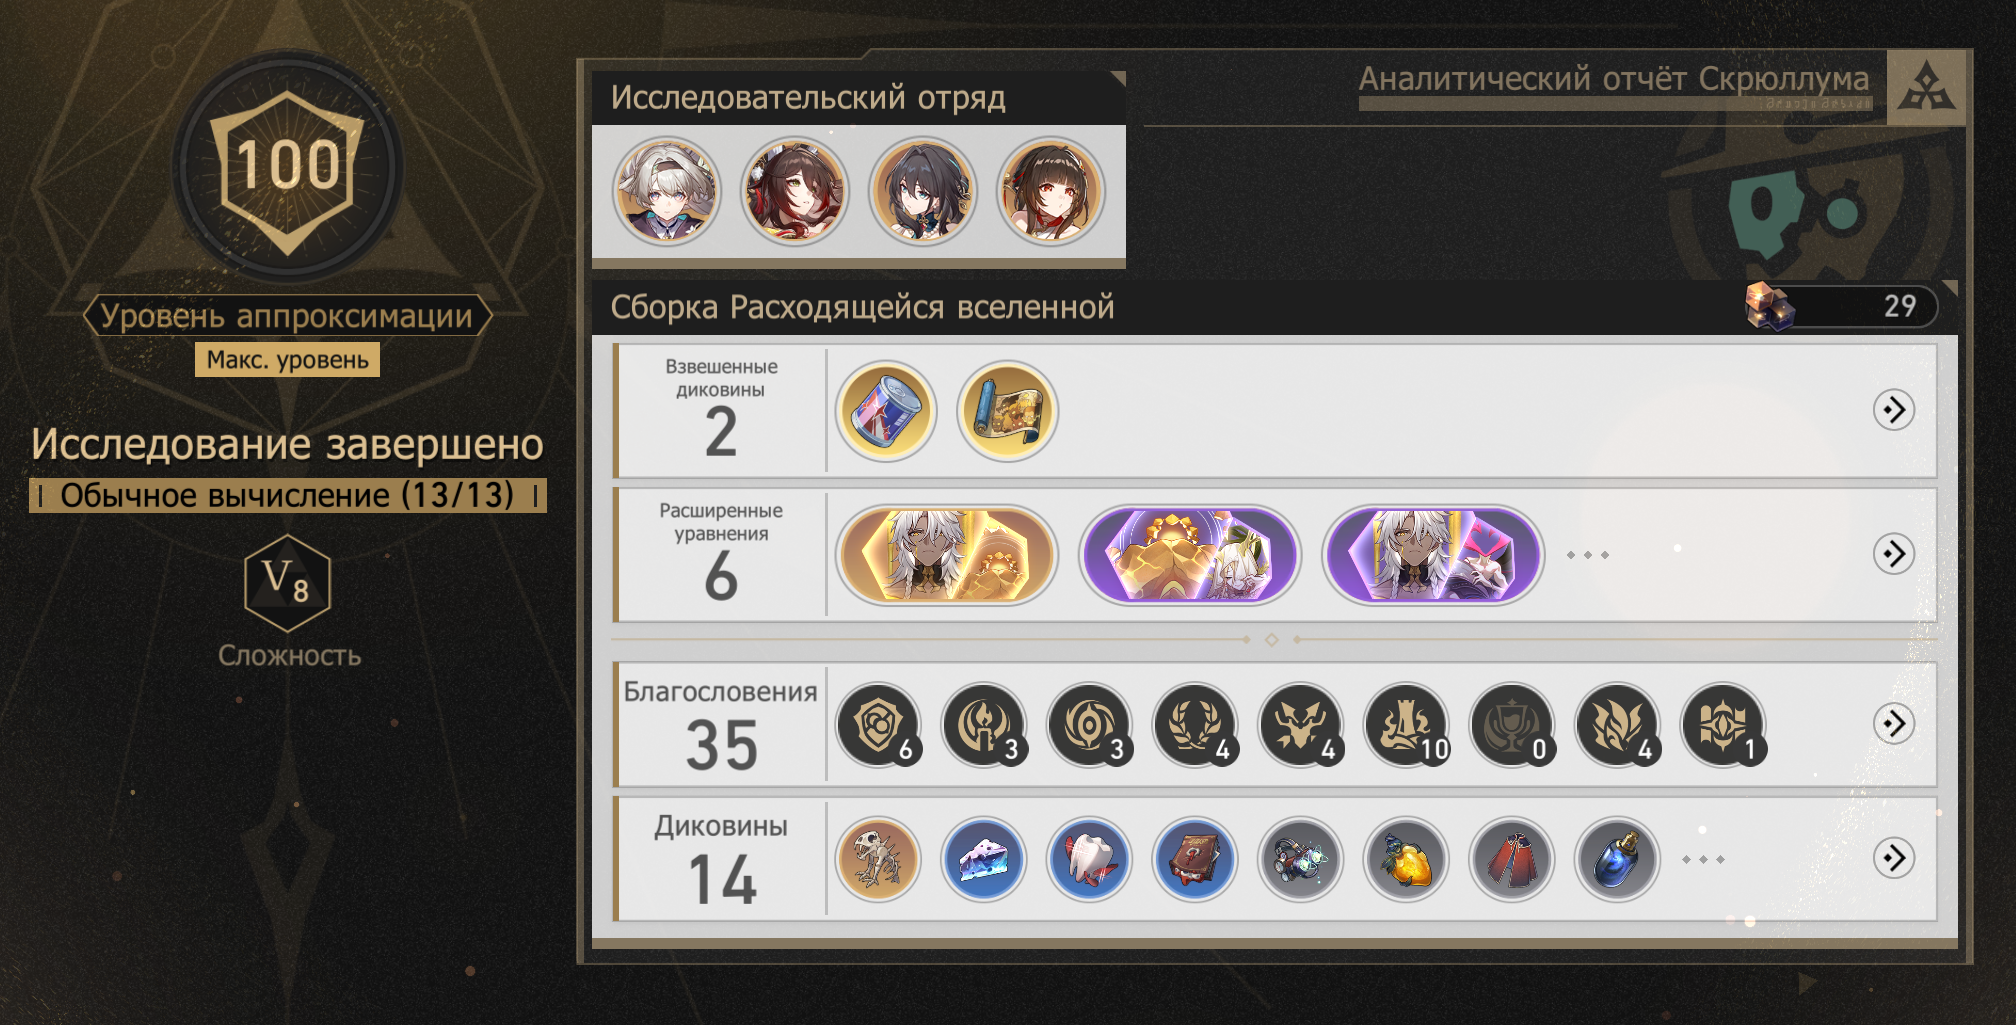Click the trophy blessing icon with count 0

(x=1512, y=725)
